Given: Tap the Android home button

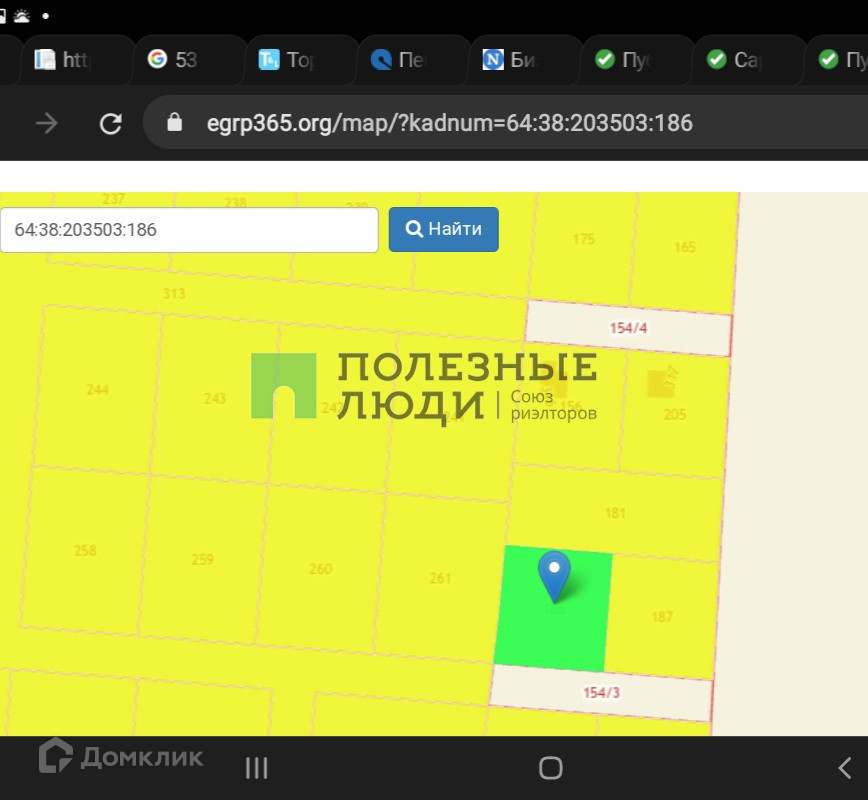Looking at the screenshot, I should 551,768.
